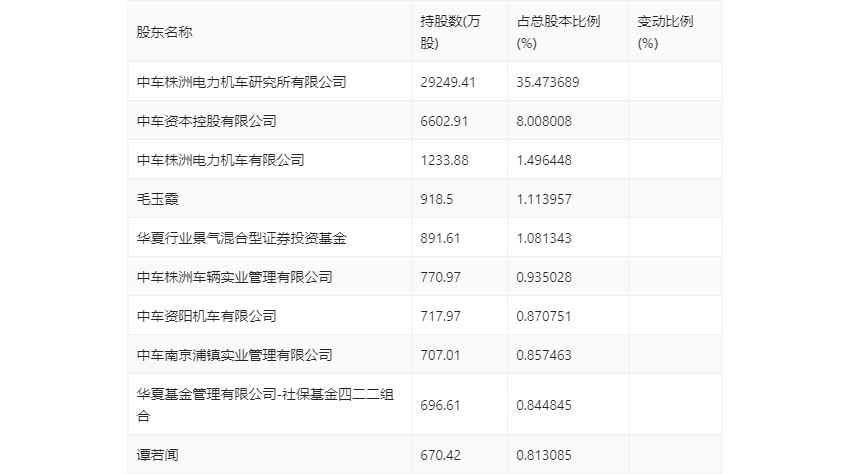This screenshot has width=850, height=474.
Task: Select shareholder 中车资本控股有限公司
Action: coord(207,121)
